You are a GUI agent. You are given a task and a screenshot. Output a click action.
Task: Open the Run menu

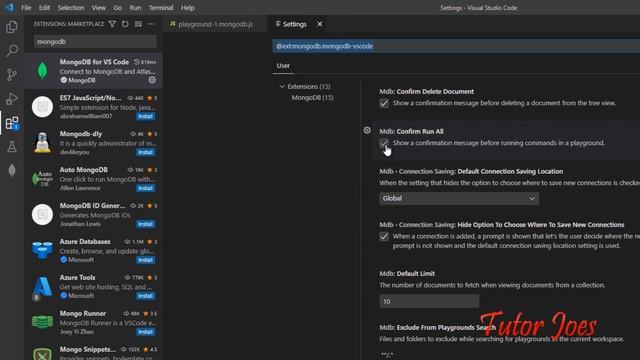(135, 8)
